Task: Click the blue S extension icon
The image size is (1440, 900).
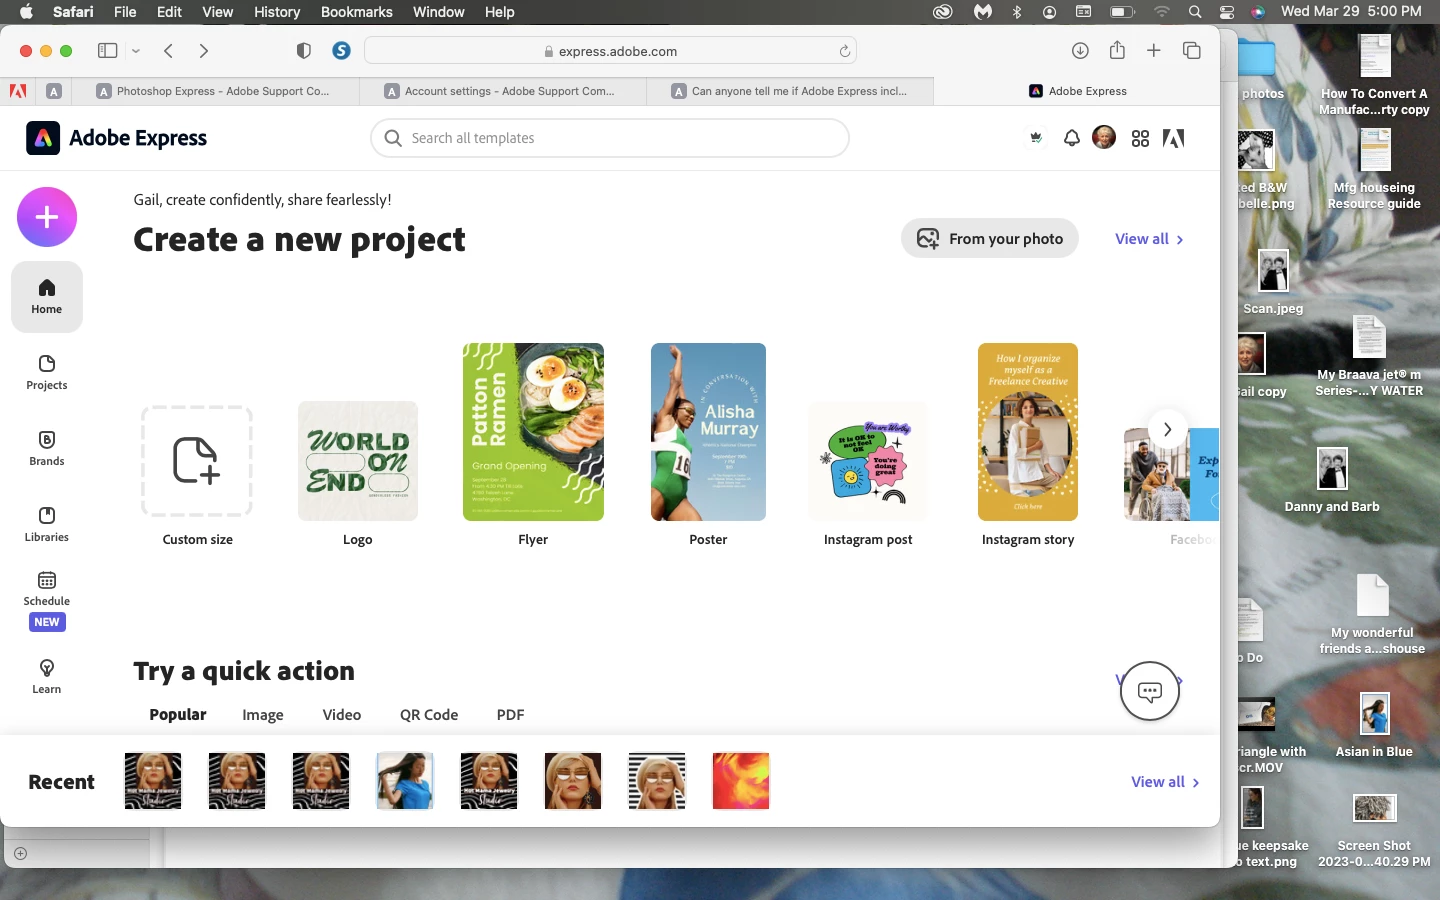Action: tap(341, 51)
